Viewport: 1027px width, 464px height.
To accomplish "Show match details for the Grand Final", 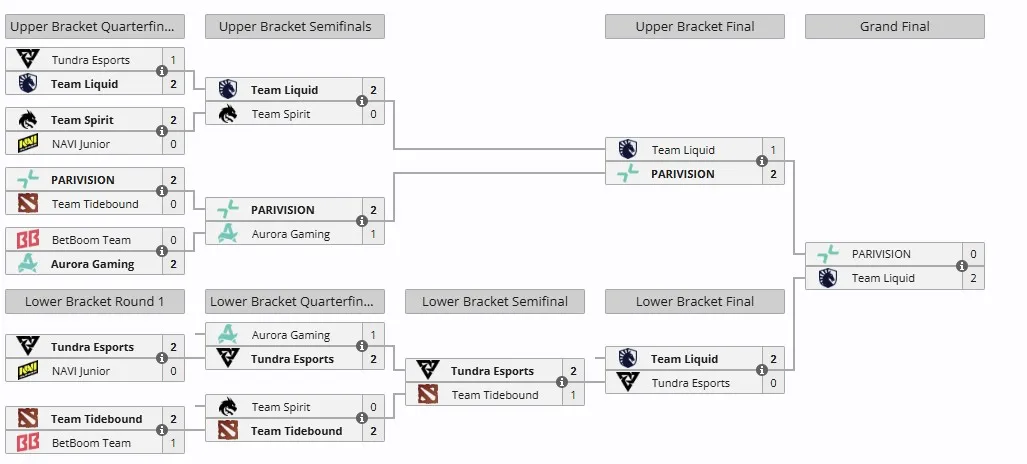I will pyautogui.click(x=962, y=266).
